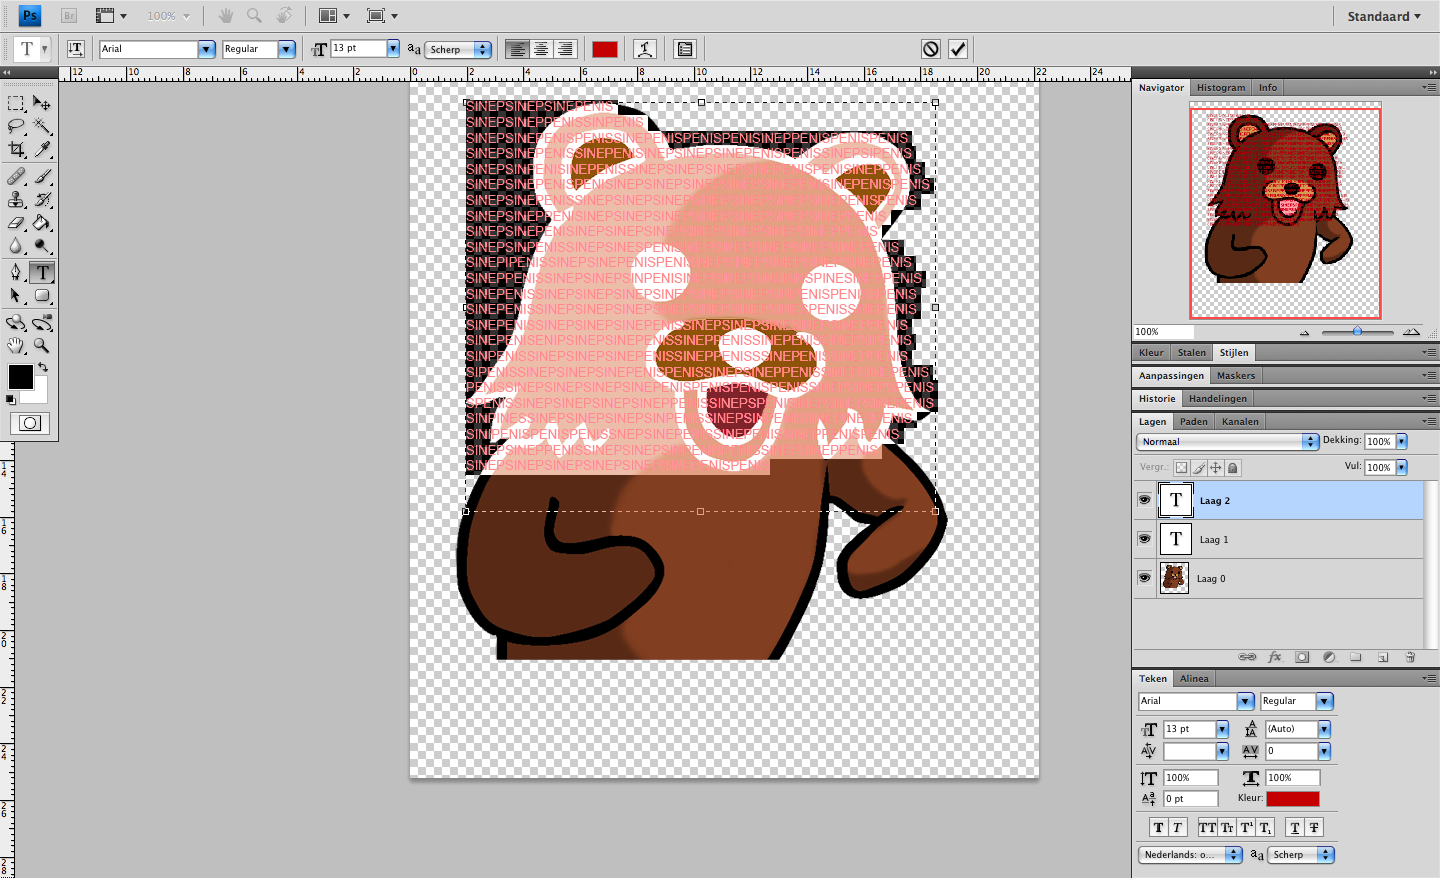
Task: Pick the Paint Bucket tool
Action: point(42,223)
